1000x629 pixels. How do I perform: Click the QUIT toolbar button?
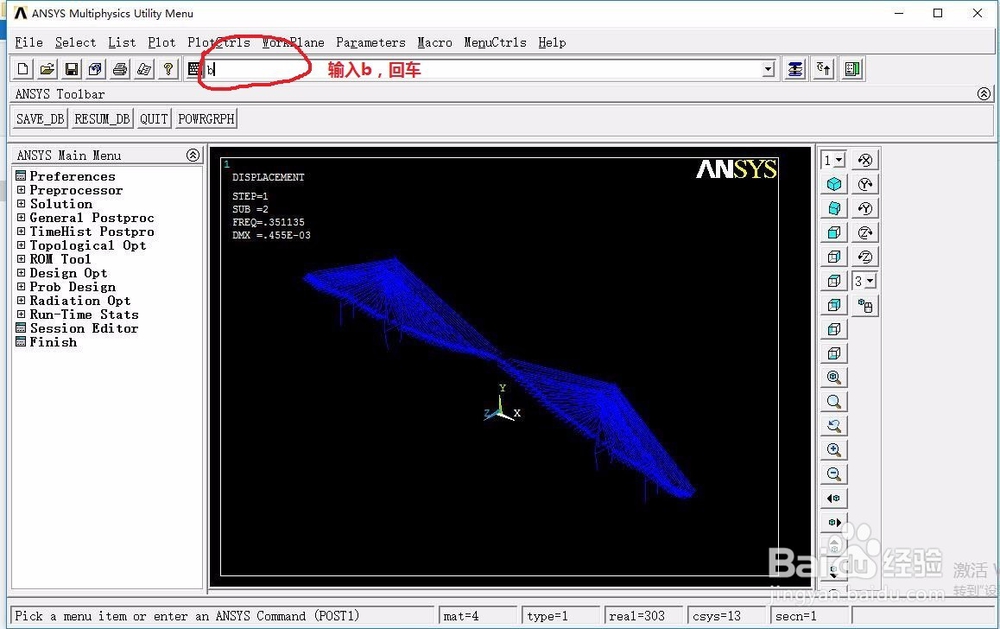click(x=154, y=119)
